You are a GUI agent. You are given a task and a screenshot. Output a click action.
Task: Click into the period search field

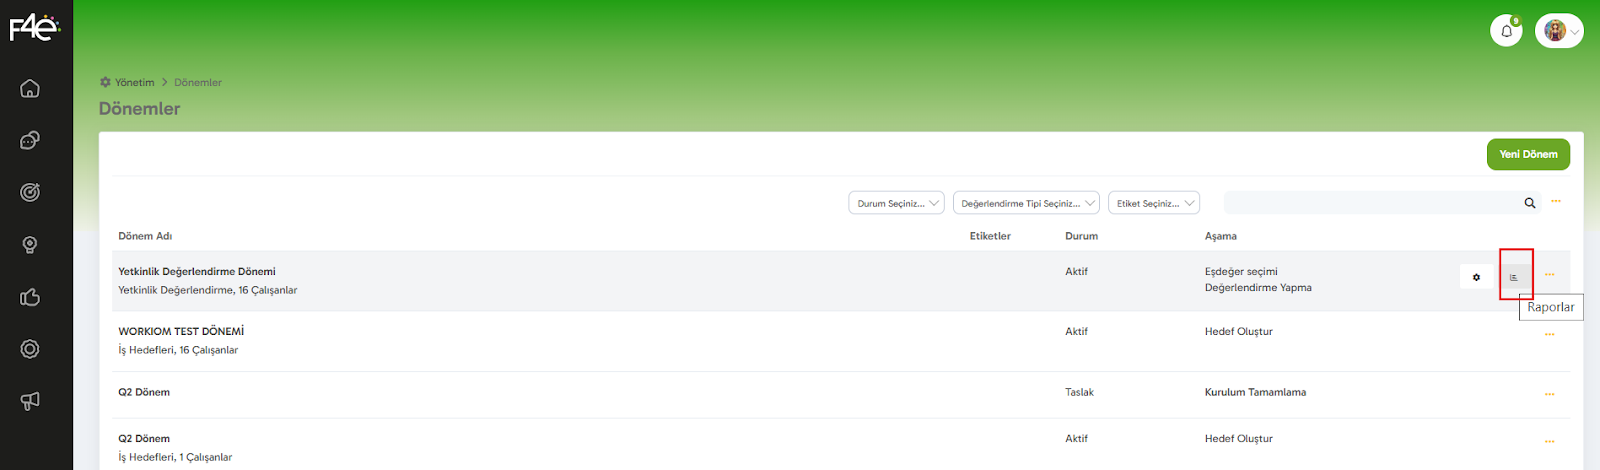[1370, 203]
